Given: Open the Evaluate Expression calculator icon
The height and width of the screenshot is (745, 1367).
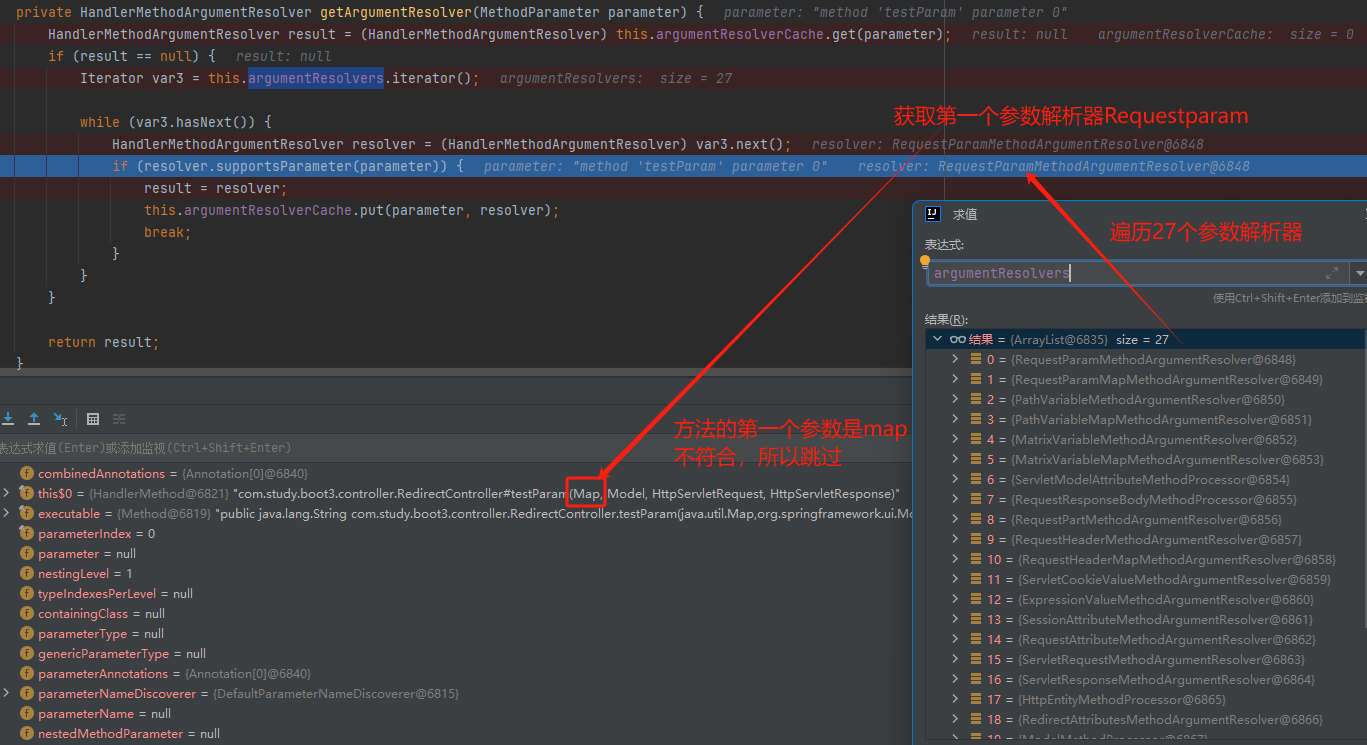Looking at the screenshot, I should click(x=93, y=419).
